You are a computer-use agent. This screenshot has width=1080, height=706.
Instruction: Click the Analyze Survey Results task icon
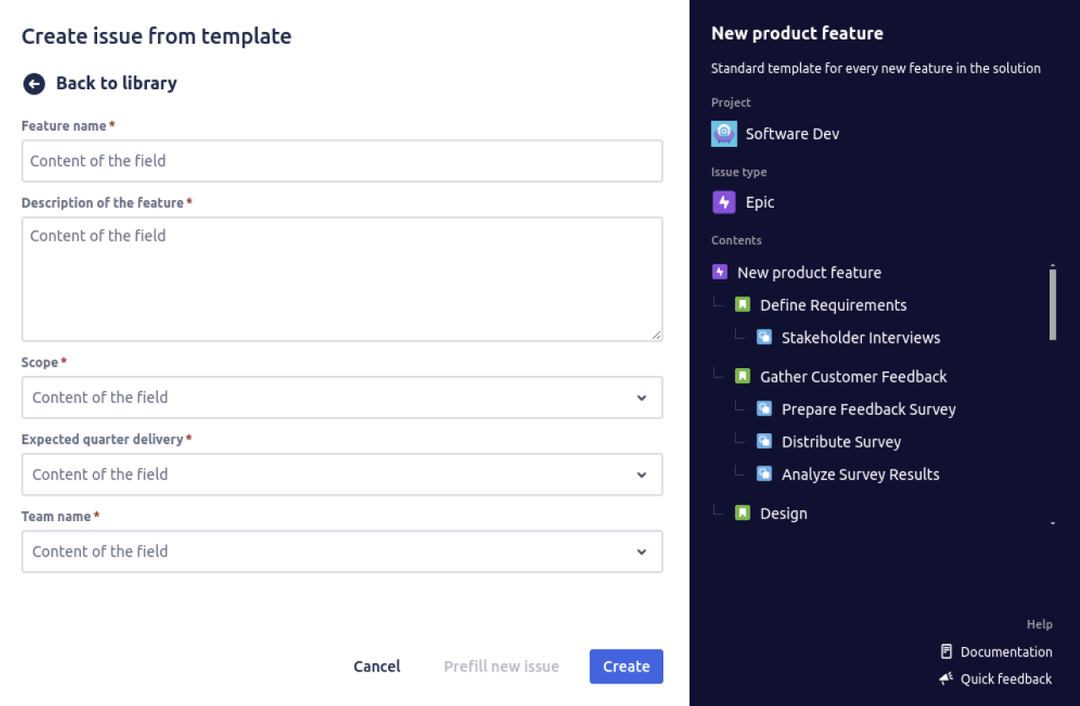[765, 473]
